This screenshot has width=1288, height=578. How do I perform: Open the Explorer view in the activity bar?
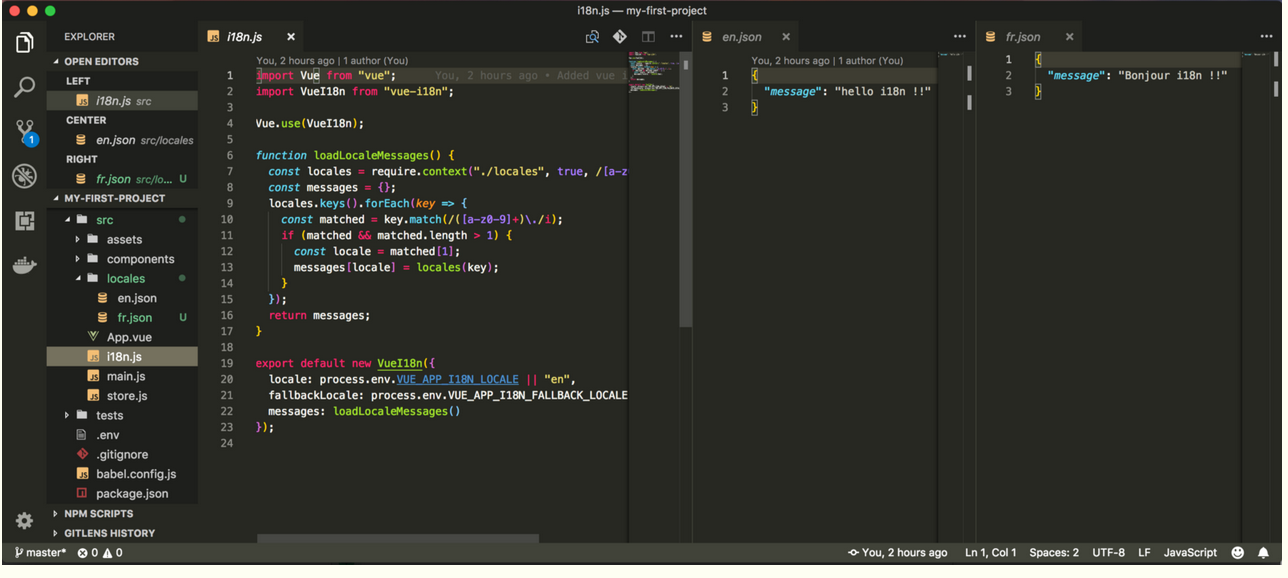click(25, 42)
